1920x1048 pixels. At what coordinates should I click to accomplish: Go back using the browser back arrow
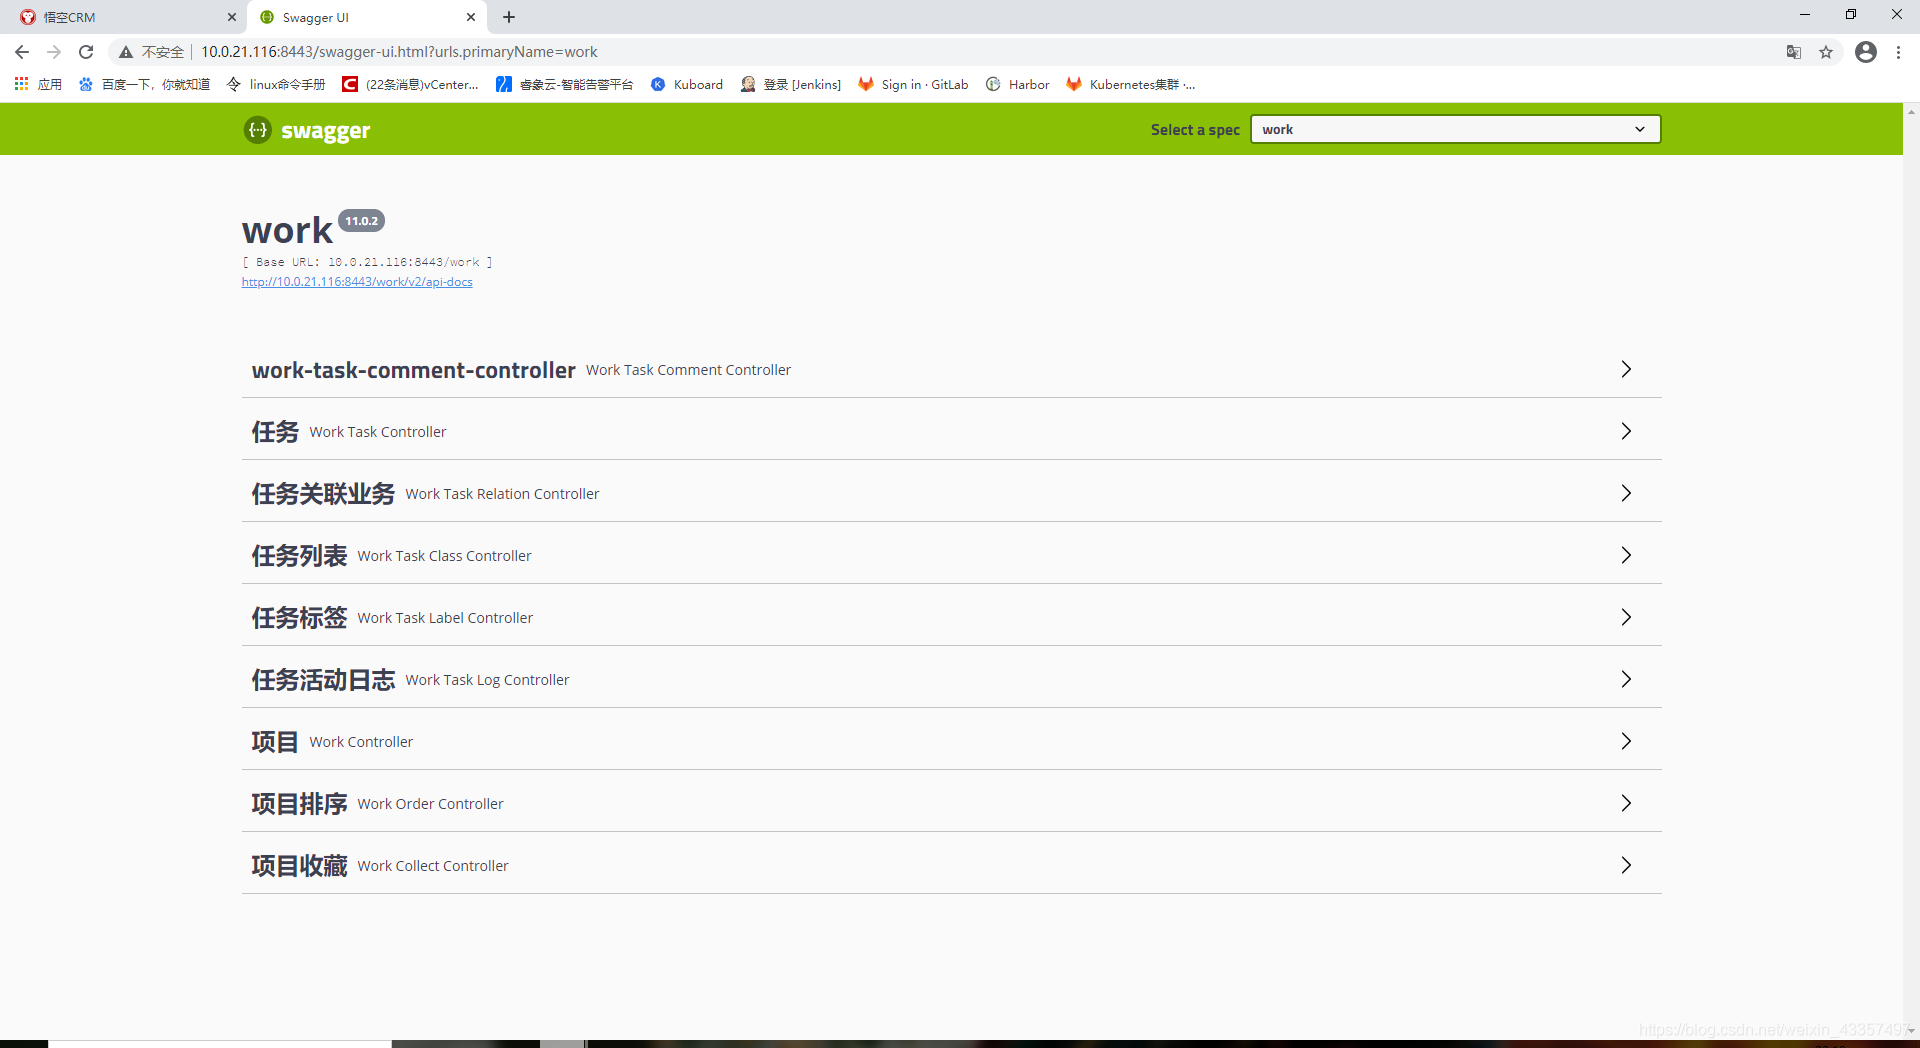(x=22, y=52)
